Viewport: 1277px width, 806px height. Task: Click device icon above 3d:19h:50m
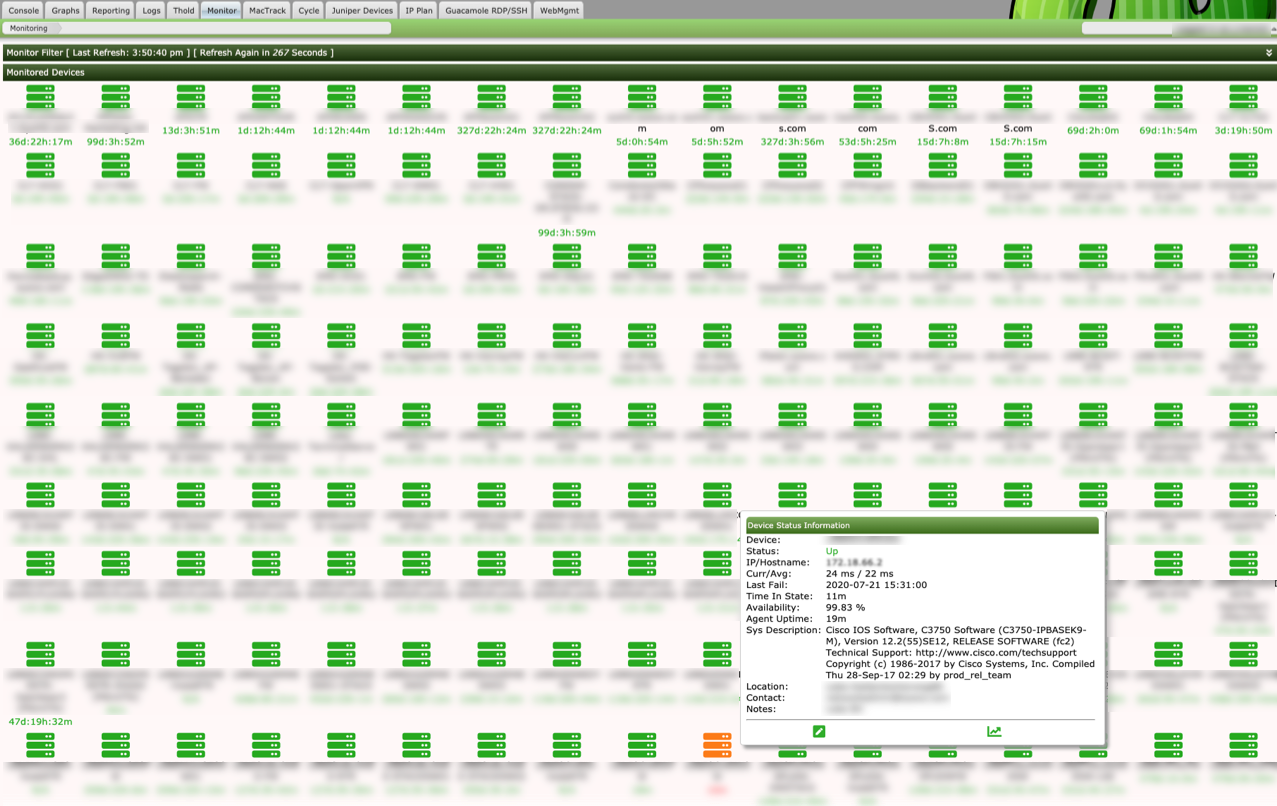1243,97
